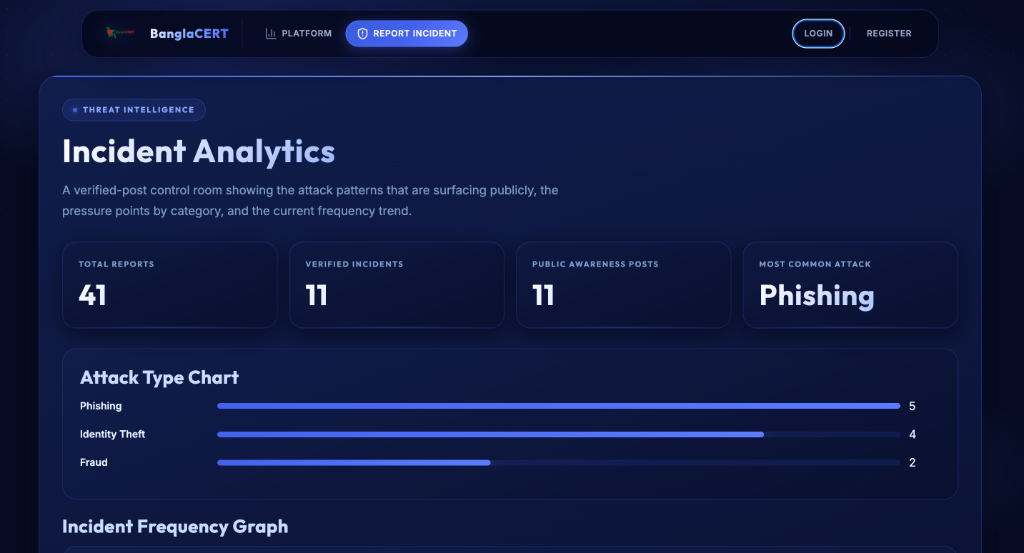This screenshot has height=553, width=1024.
Task: Open the Register link
Action: tap(889, 33)
